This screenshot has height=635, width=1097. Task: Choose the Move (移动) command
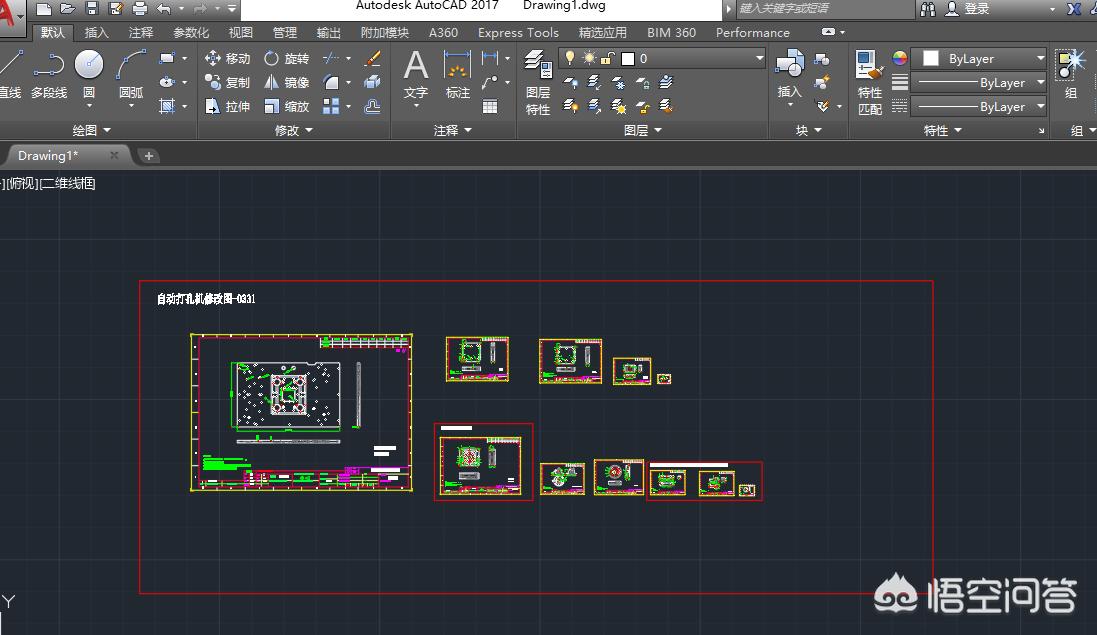227,59
